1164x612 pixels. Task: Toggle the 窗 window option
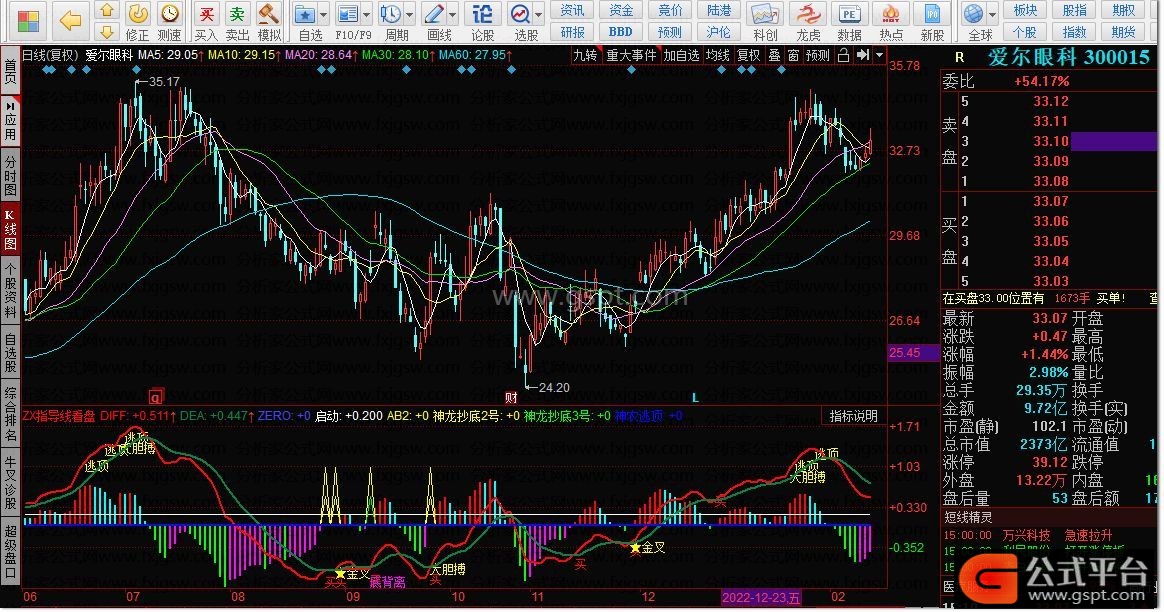coord(794,55)
